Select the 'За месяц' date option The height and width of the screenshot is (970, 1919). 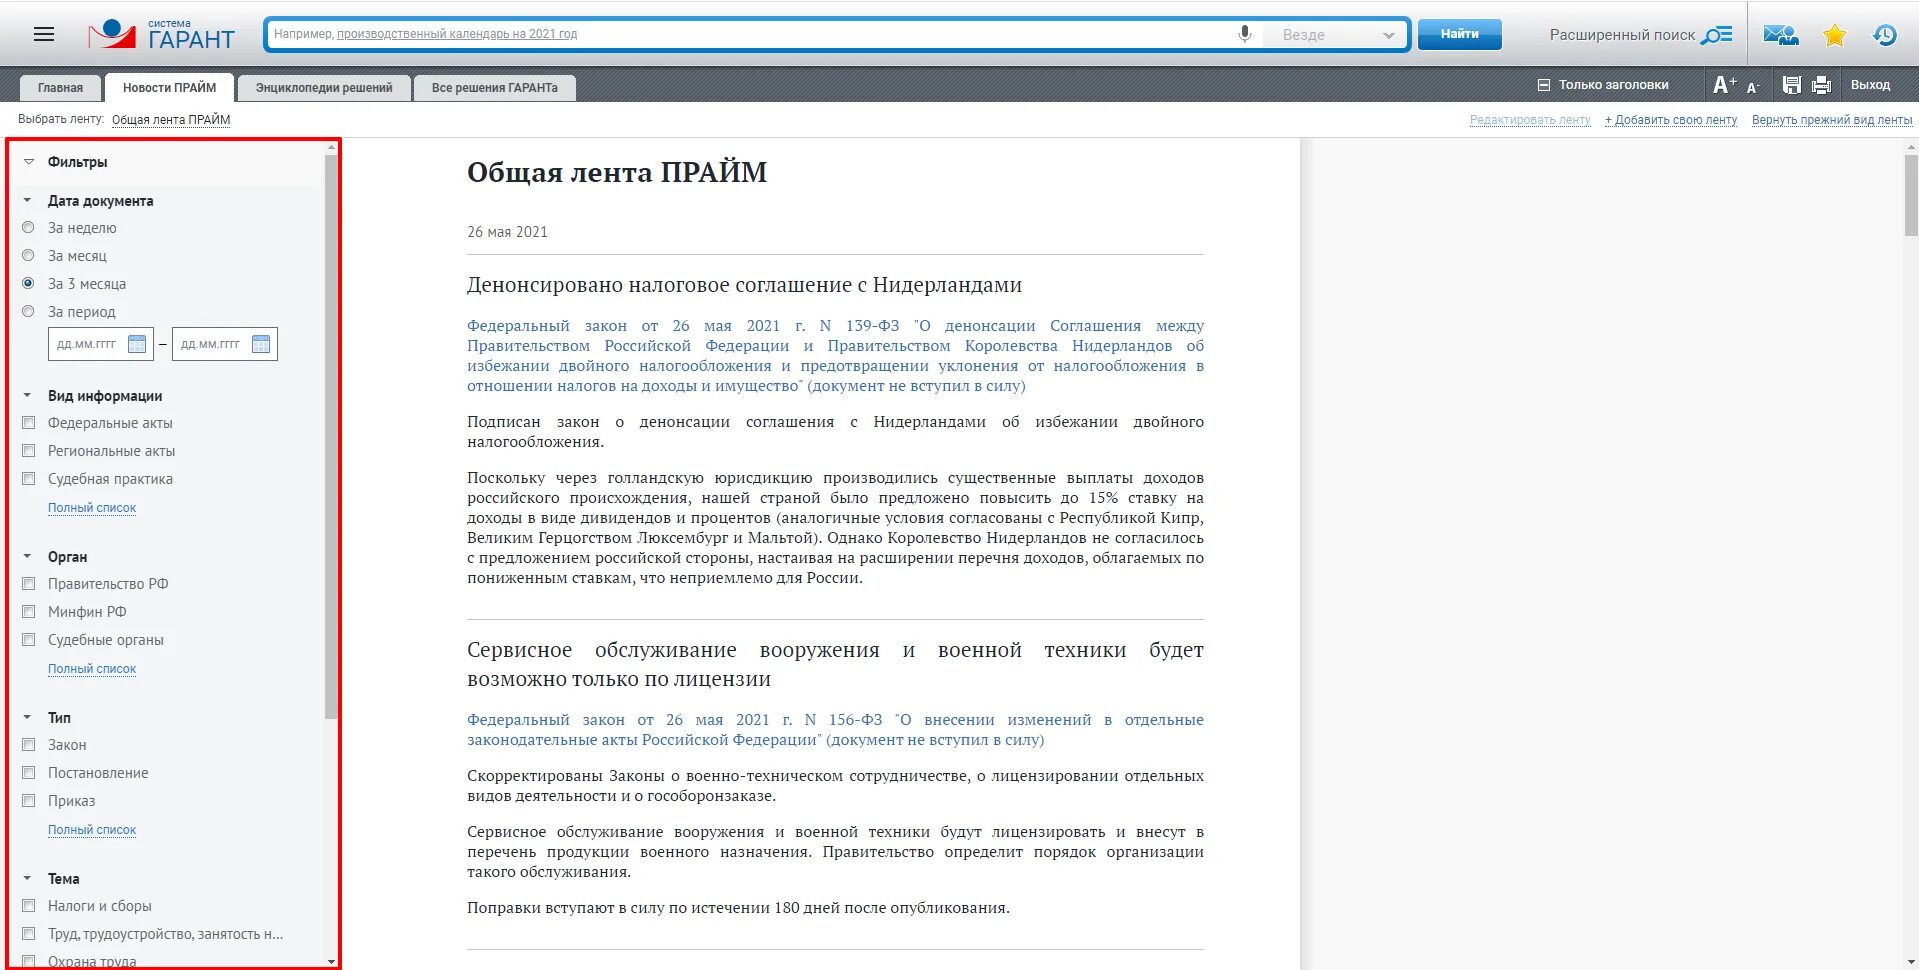coord(28,255)
